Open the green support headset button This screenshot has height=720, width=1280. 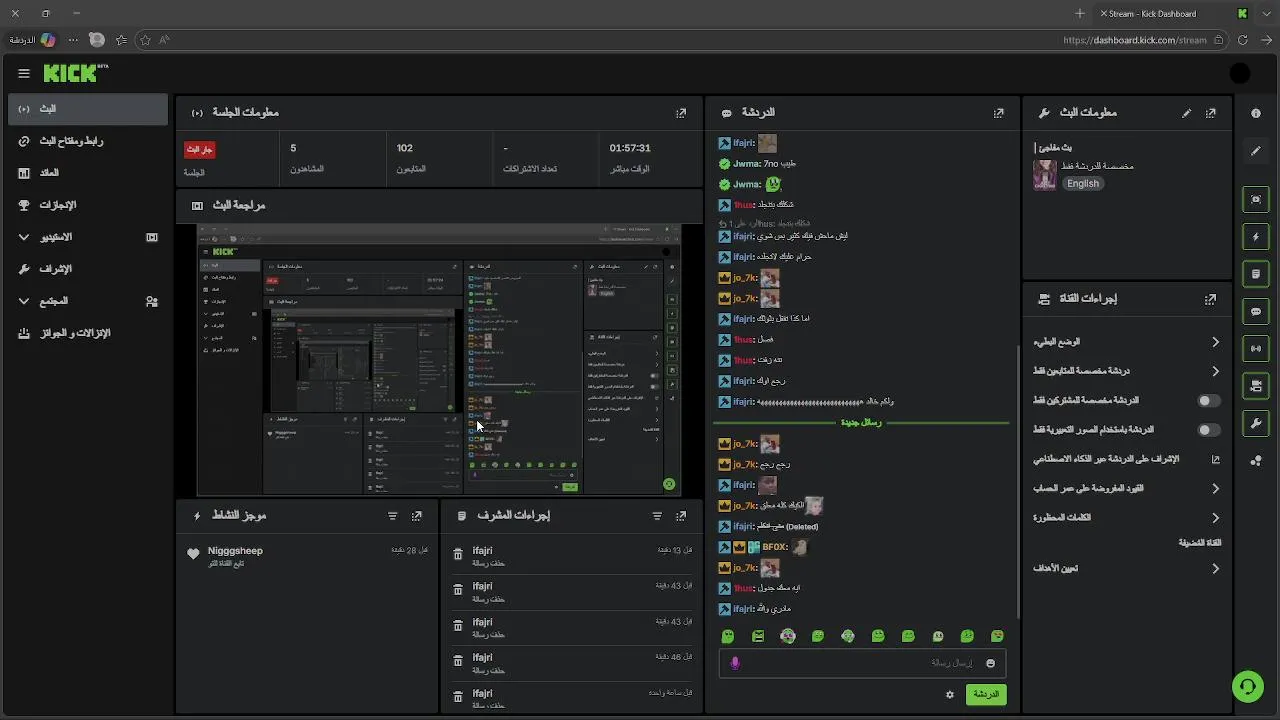(x=1247, y=686)
